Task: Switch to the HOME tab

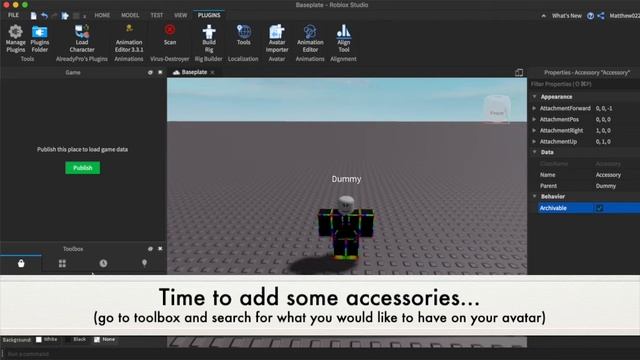Action: pyautogui.click(x=102, y=15)
